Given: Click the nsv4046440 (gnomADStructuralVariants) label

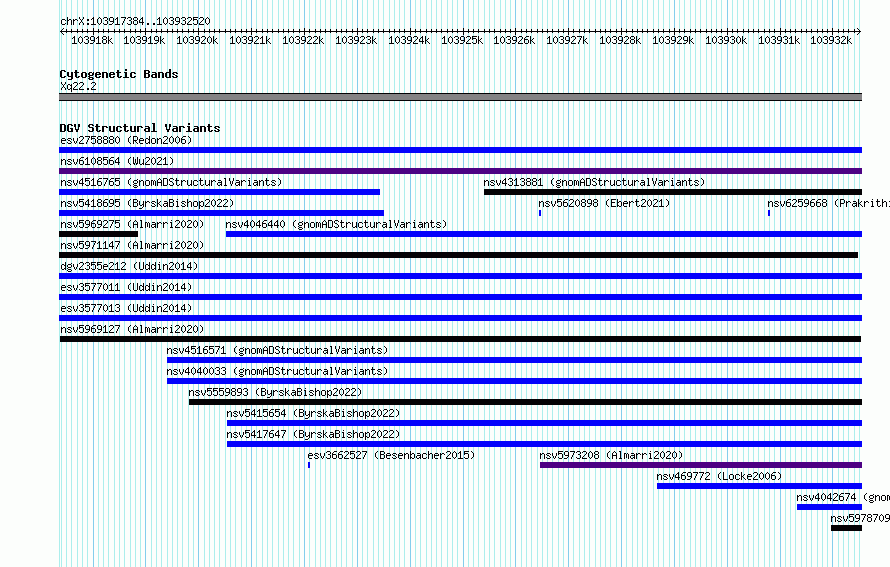Looking at the screenshot, I should (336, 224).
